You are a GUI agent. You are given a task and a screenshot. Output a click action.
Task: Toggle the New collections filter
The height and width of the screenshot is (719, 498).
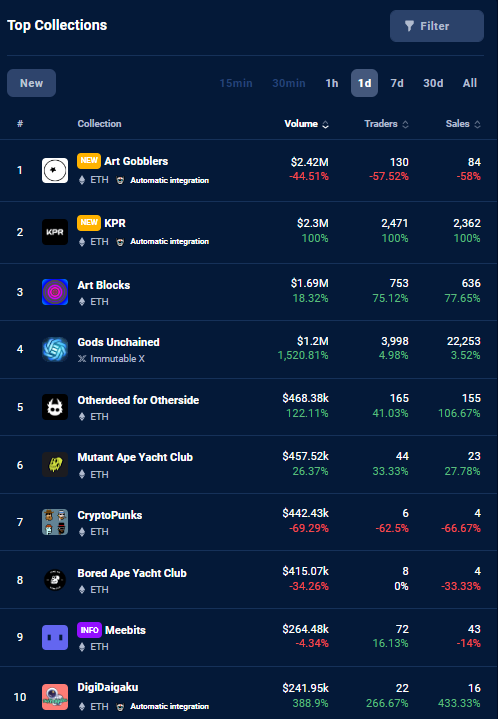click(31, 83)
